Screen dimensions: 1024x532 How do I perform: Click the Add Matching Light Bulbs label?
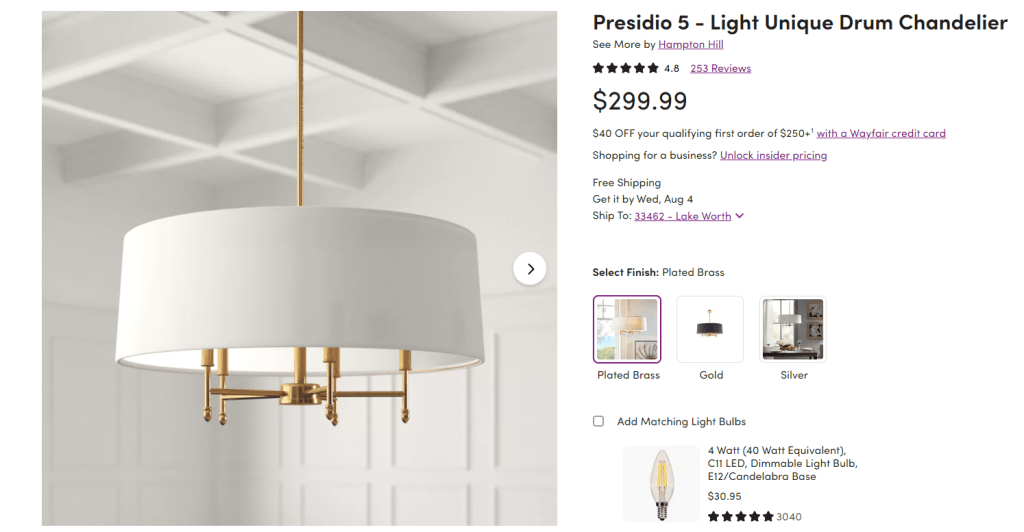(681, 421)
